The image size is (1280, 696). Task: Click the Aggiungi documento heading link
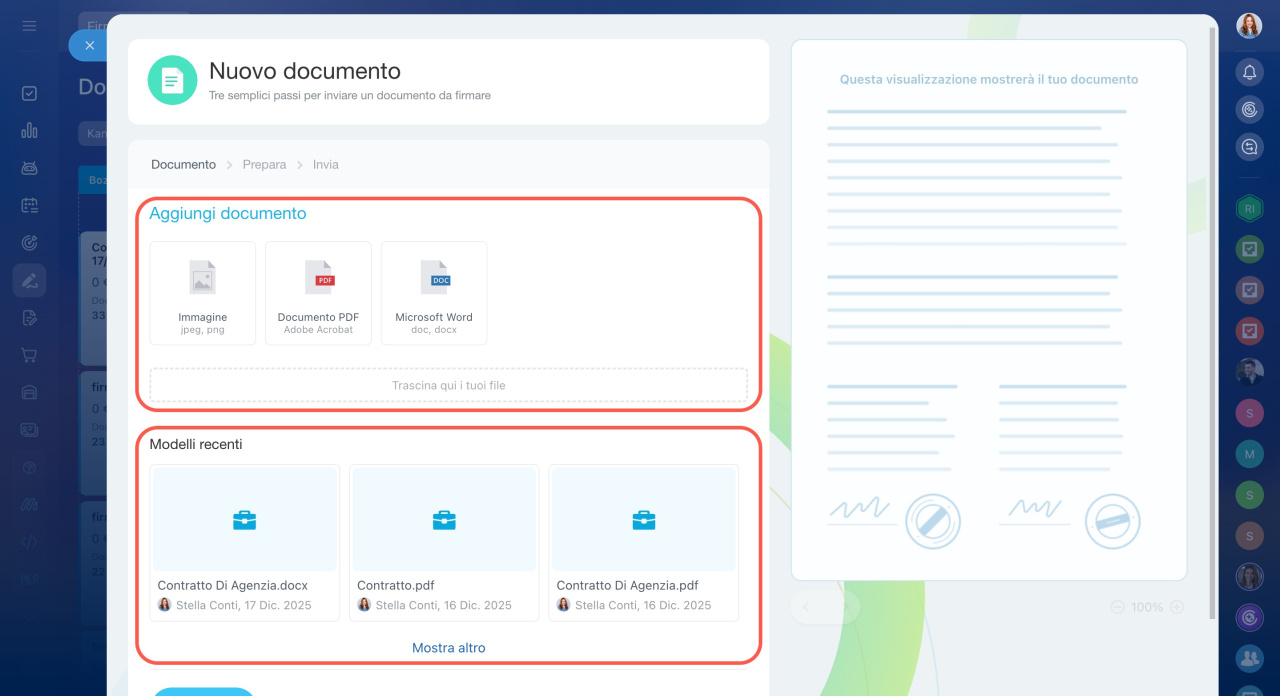click(x=228, y=213)
